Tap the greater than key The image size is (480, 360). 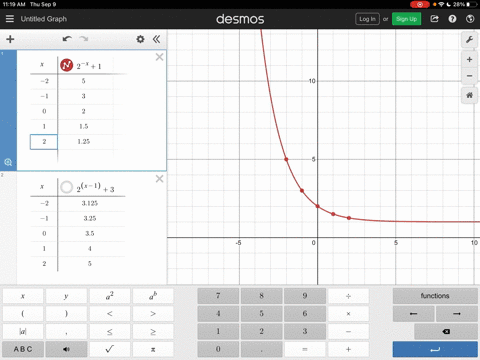click(x=153, y=314)
